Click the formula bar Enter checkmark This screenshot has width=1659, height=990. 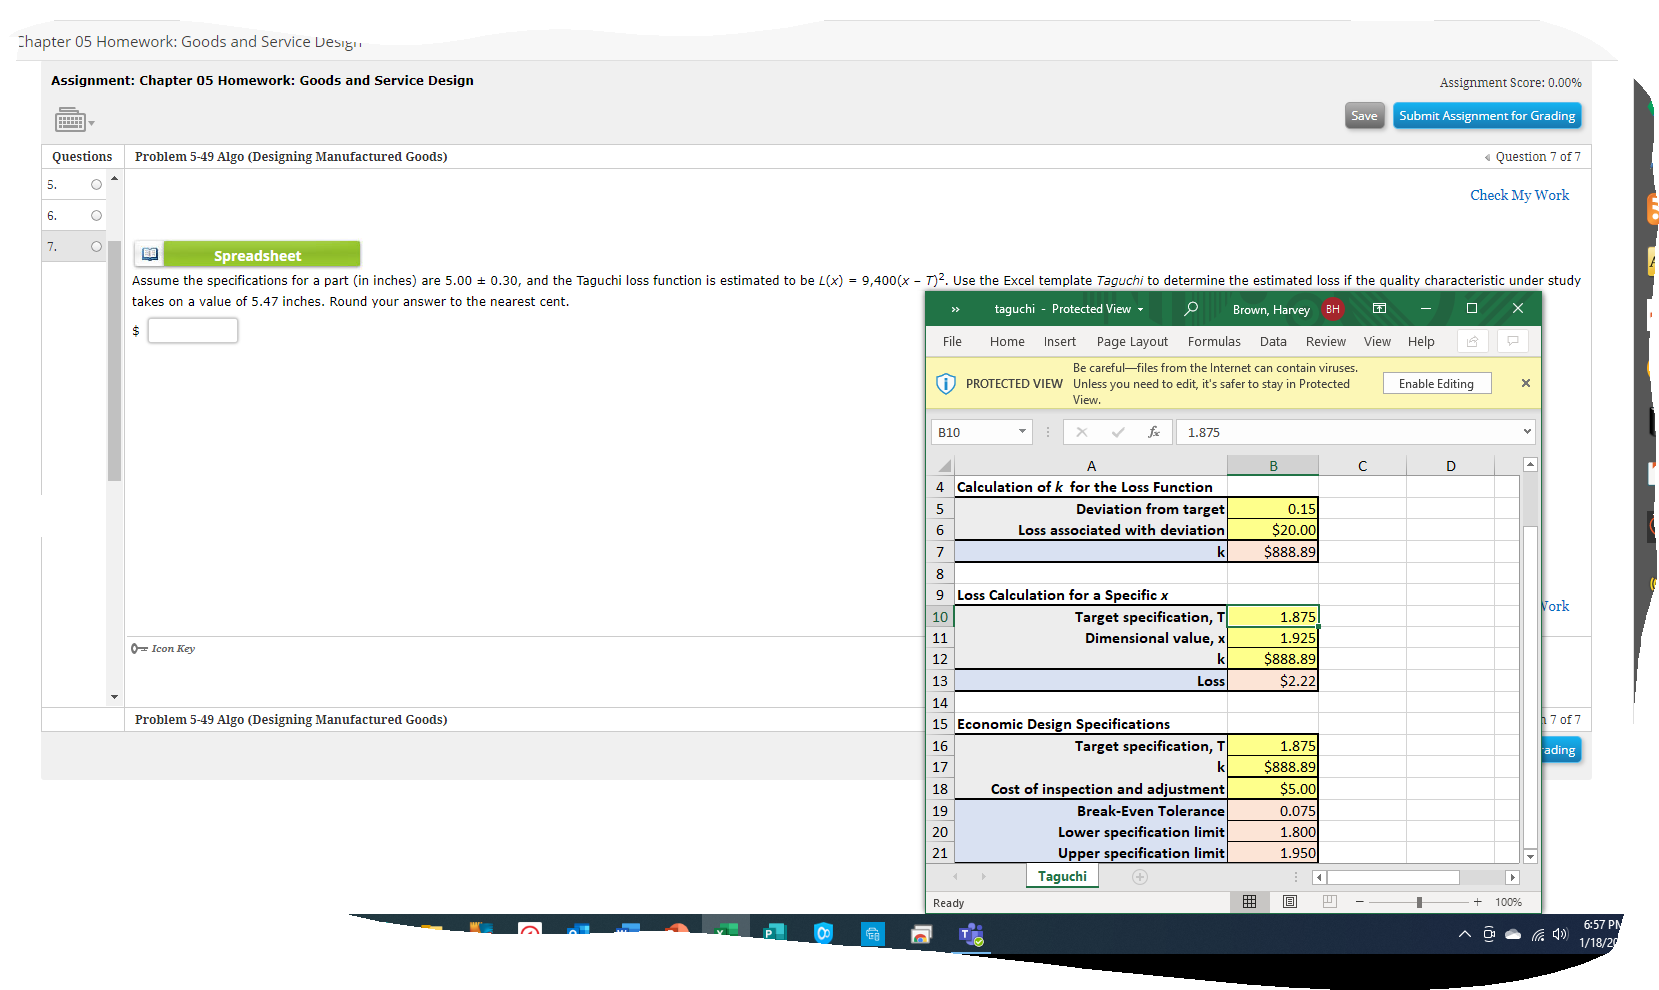coord(1118,432)
